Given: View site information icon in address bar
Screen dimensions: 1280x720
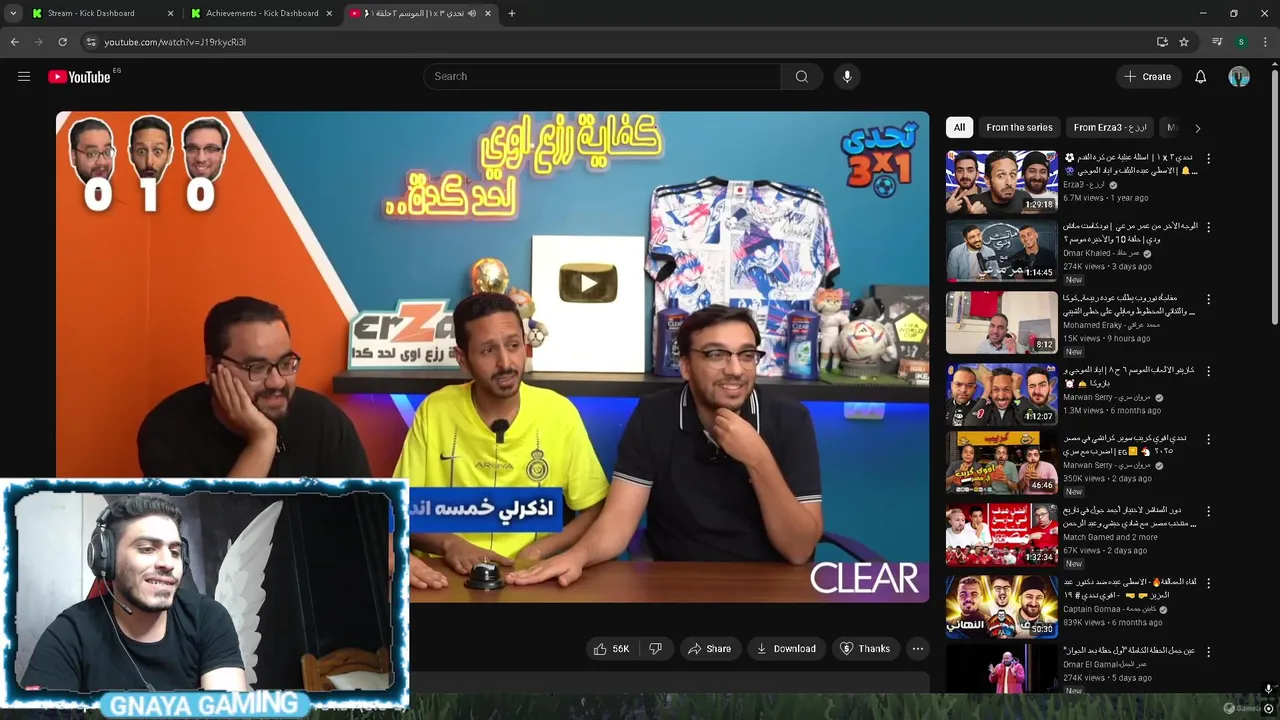Looking at the screenshot, I should pos(91,42).
